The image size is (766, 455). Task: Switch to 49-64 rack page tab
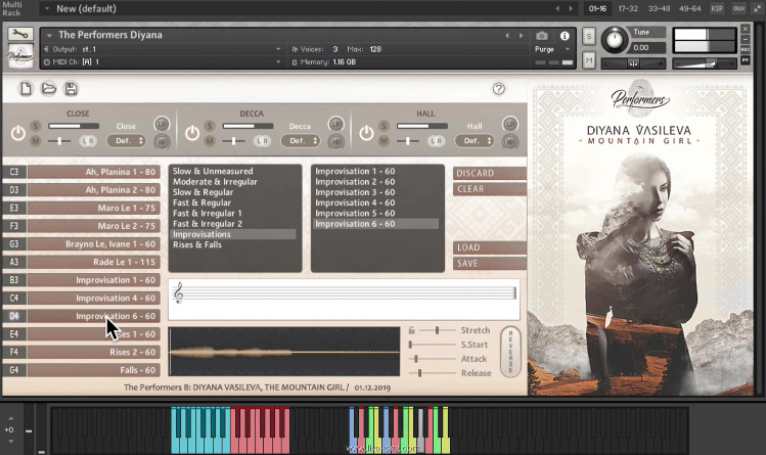coord(690,8)
